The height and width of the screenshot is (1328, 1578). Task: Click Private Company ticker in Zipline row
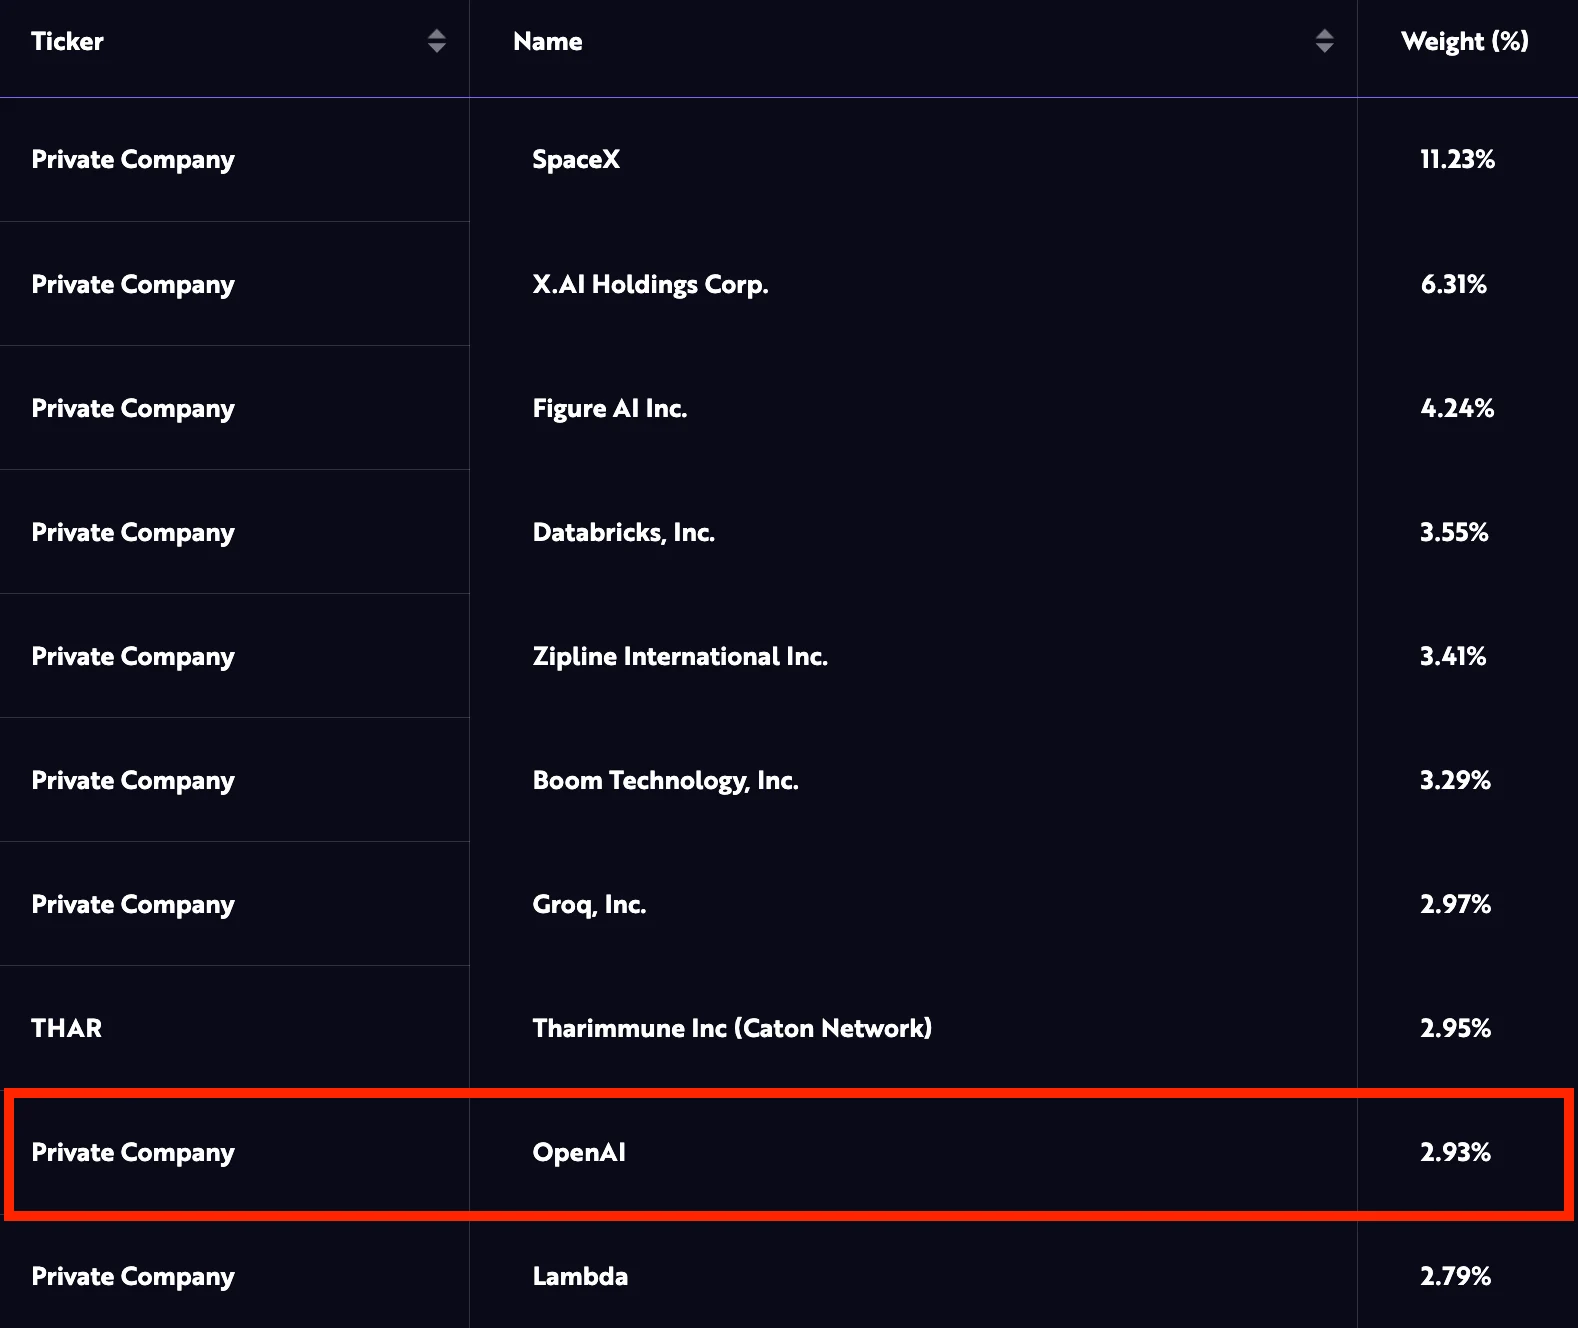133,657
